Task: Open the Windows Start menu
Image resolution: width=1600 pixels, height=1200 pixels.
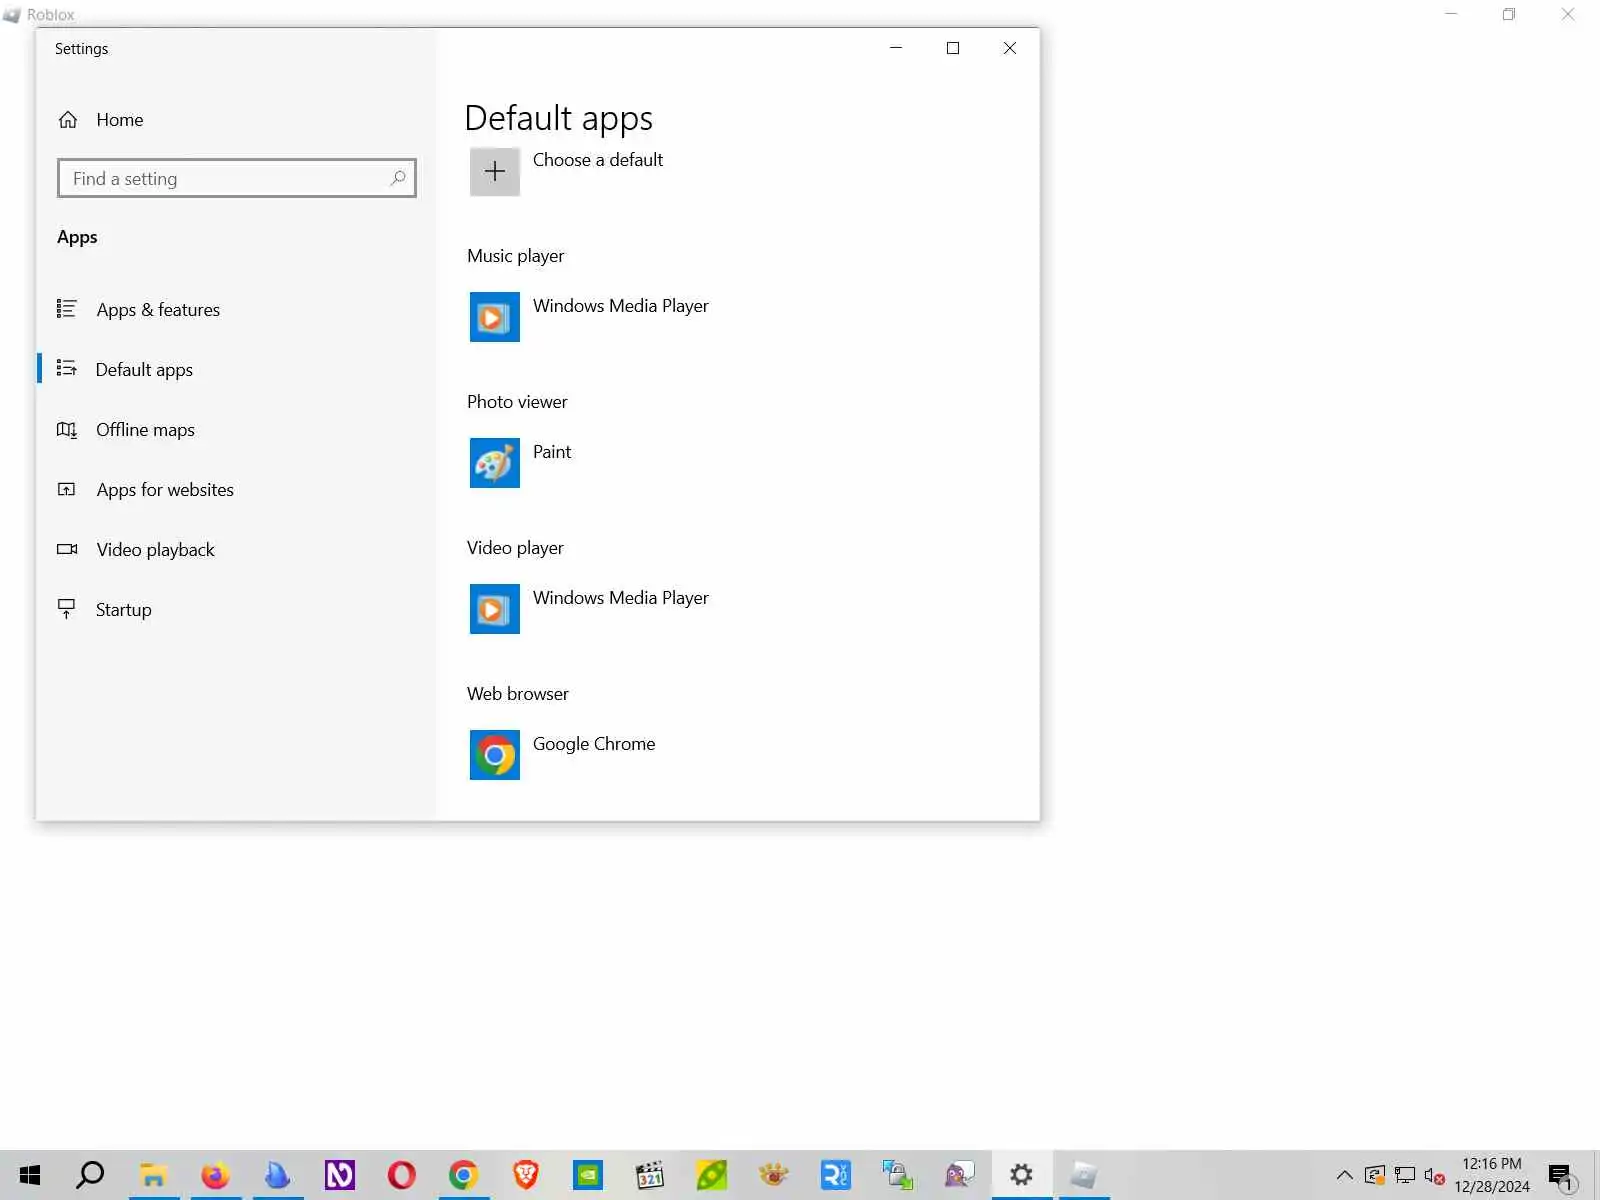Action: 30,1175
